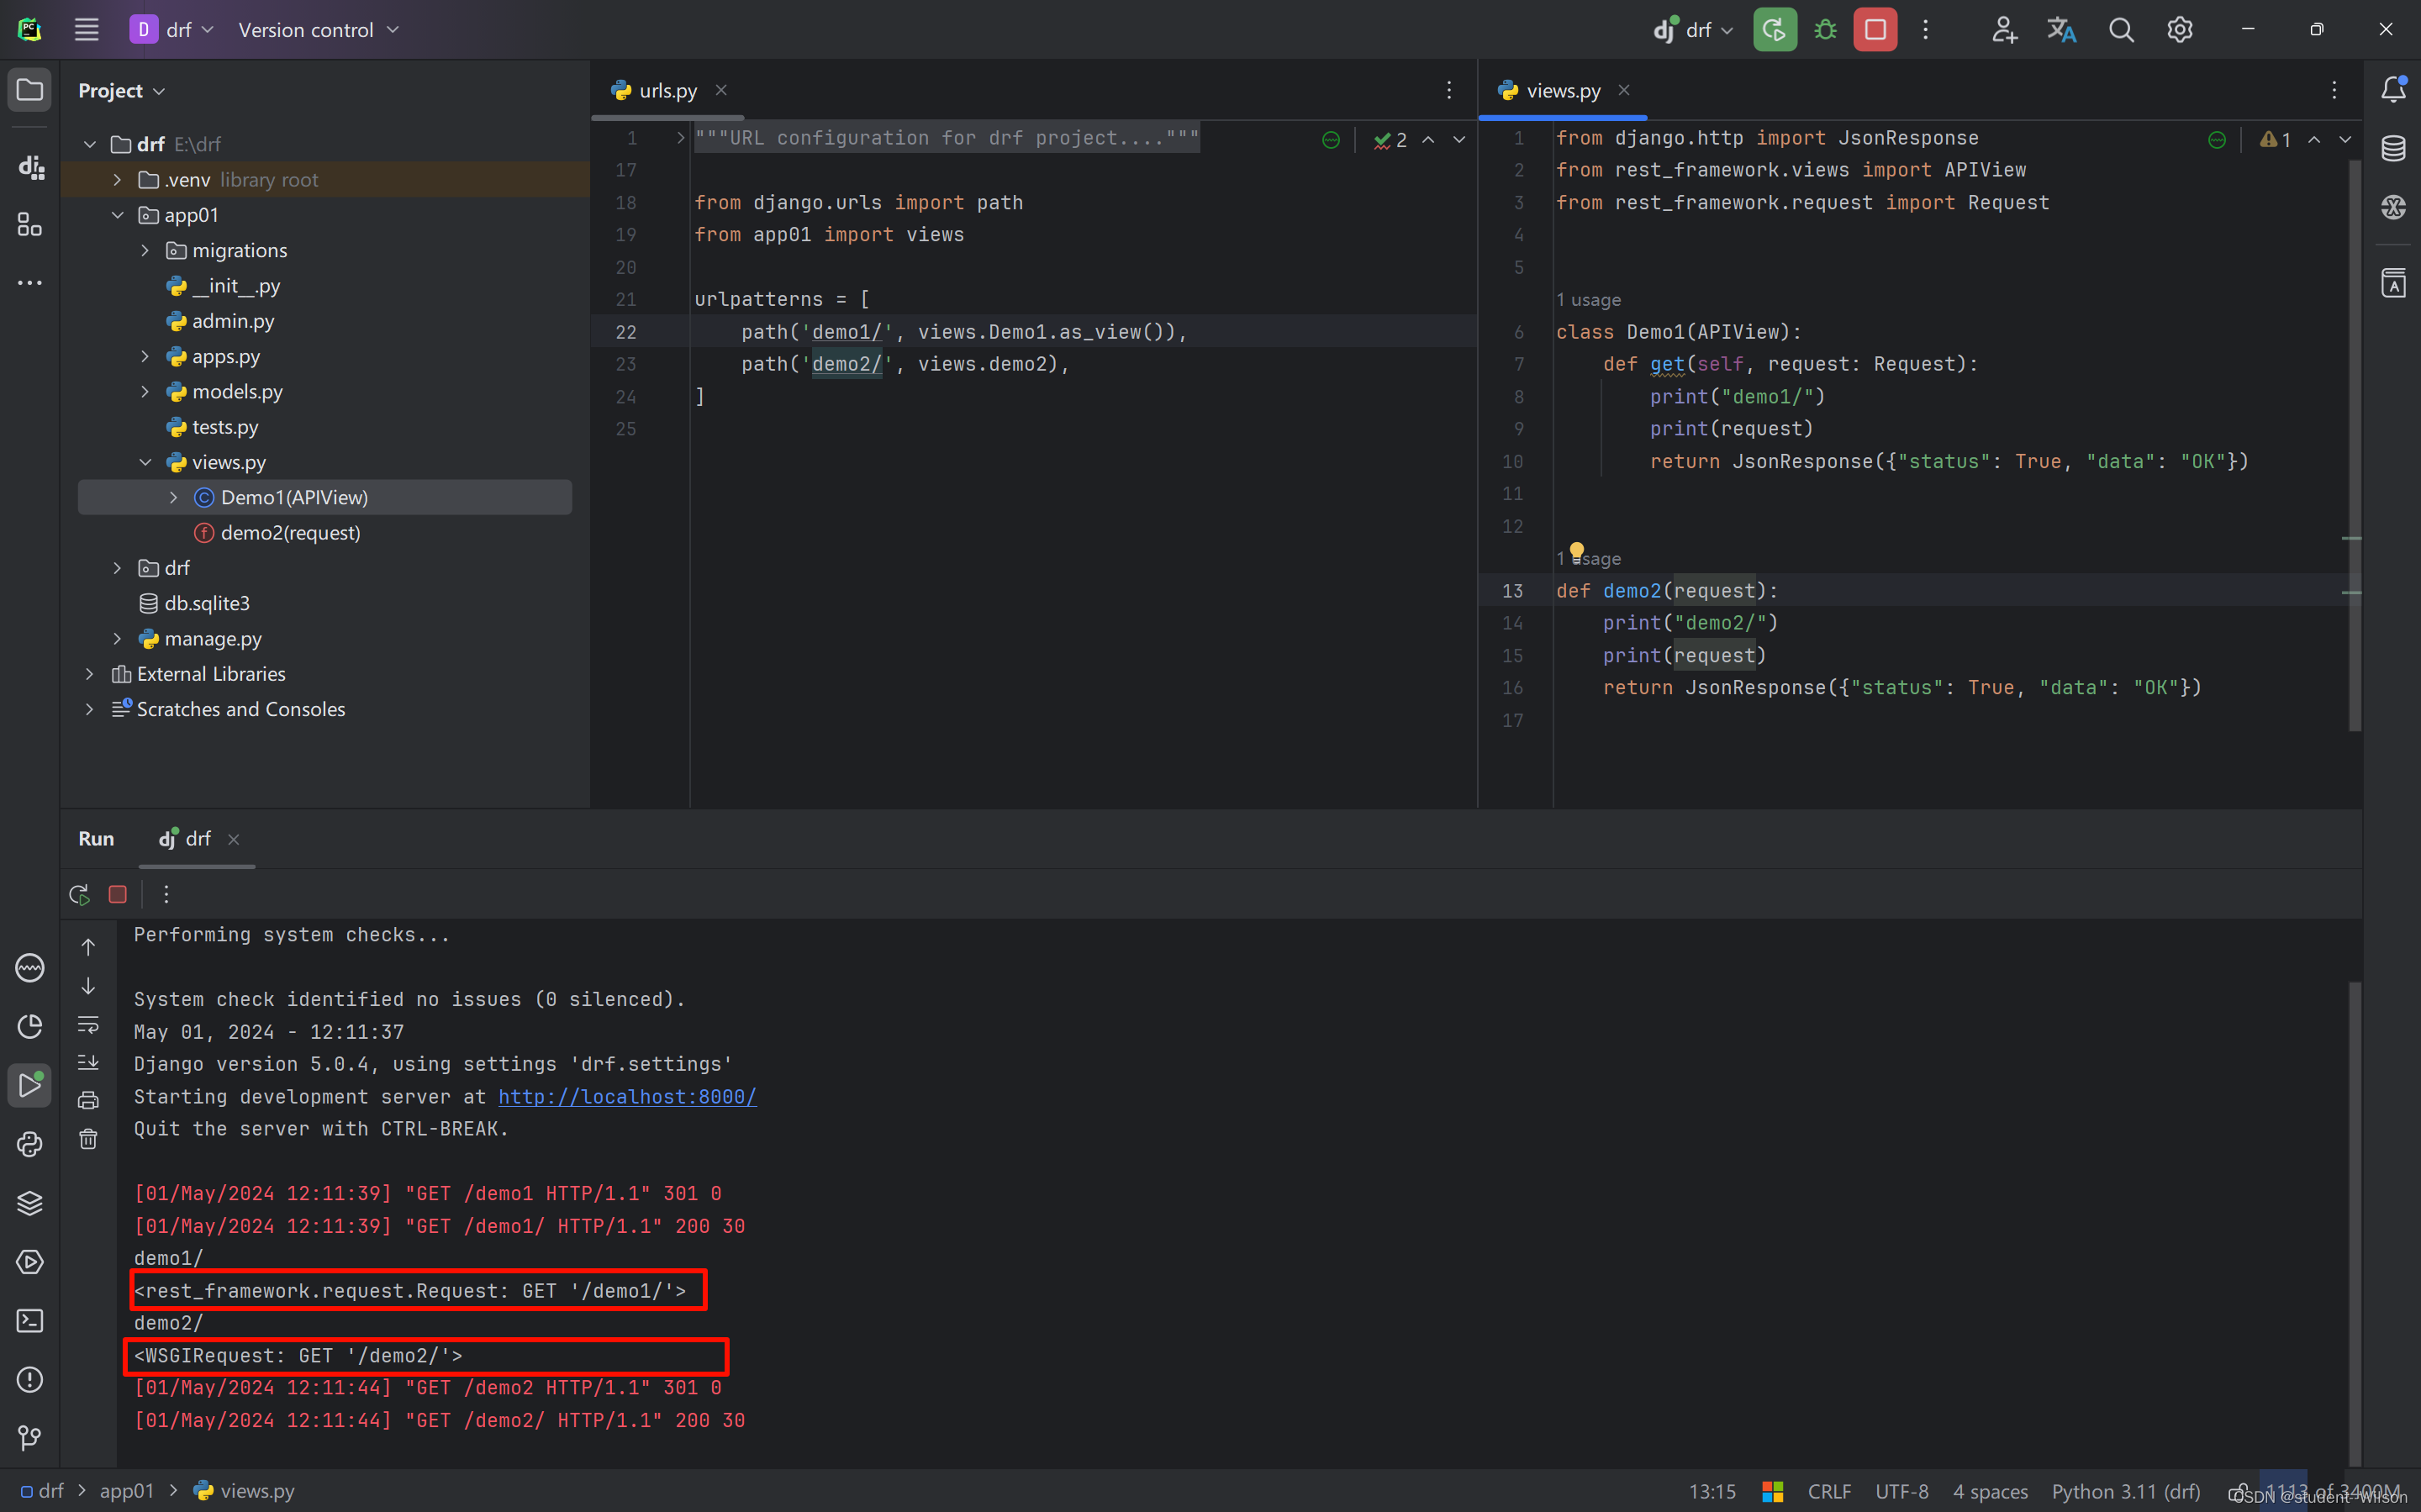Close the views.py tab

1624,91
